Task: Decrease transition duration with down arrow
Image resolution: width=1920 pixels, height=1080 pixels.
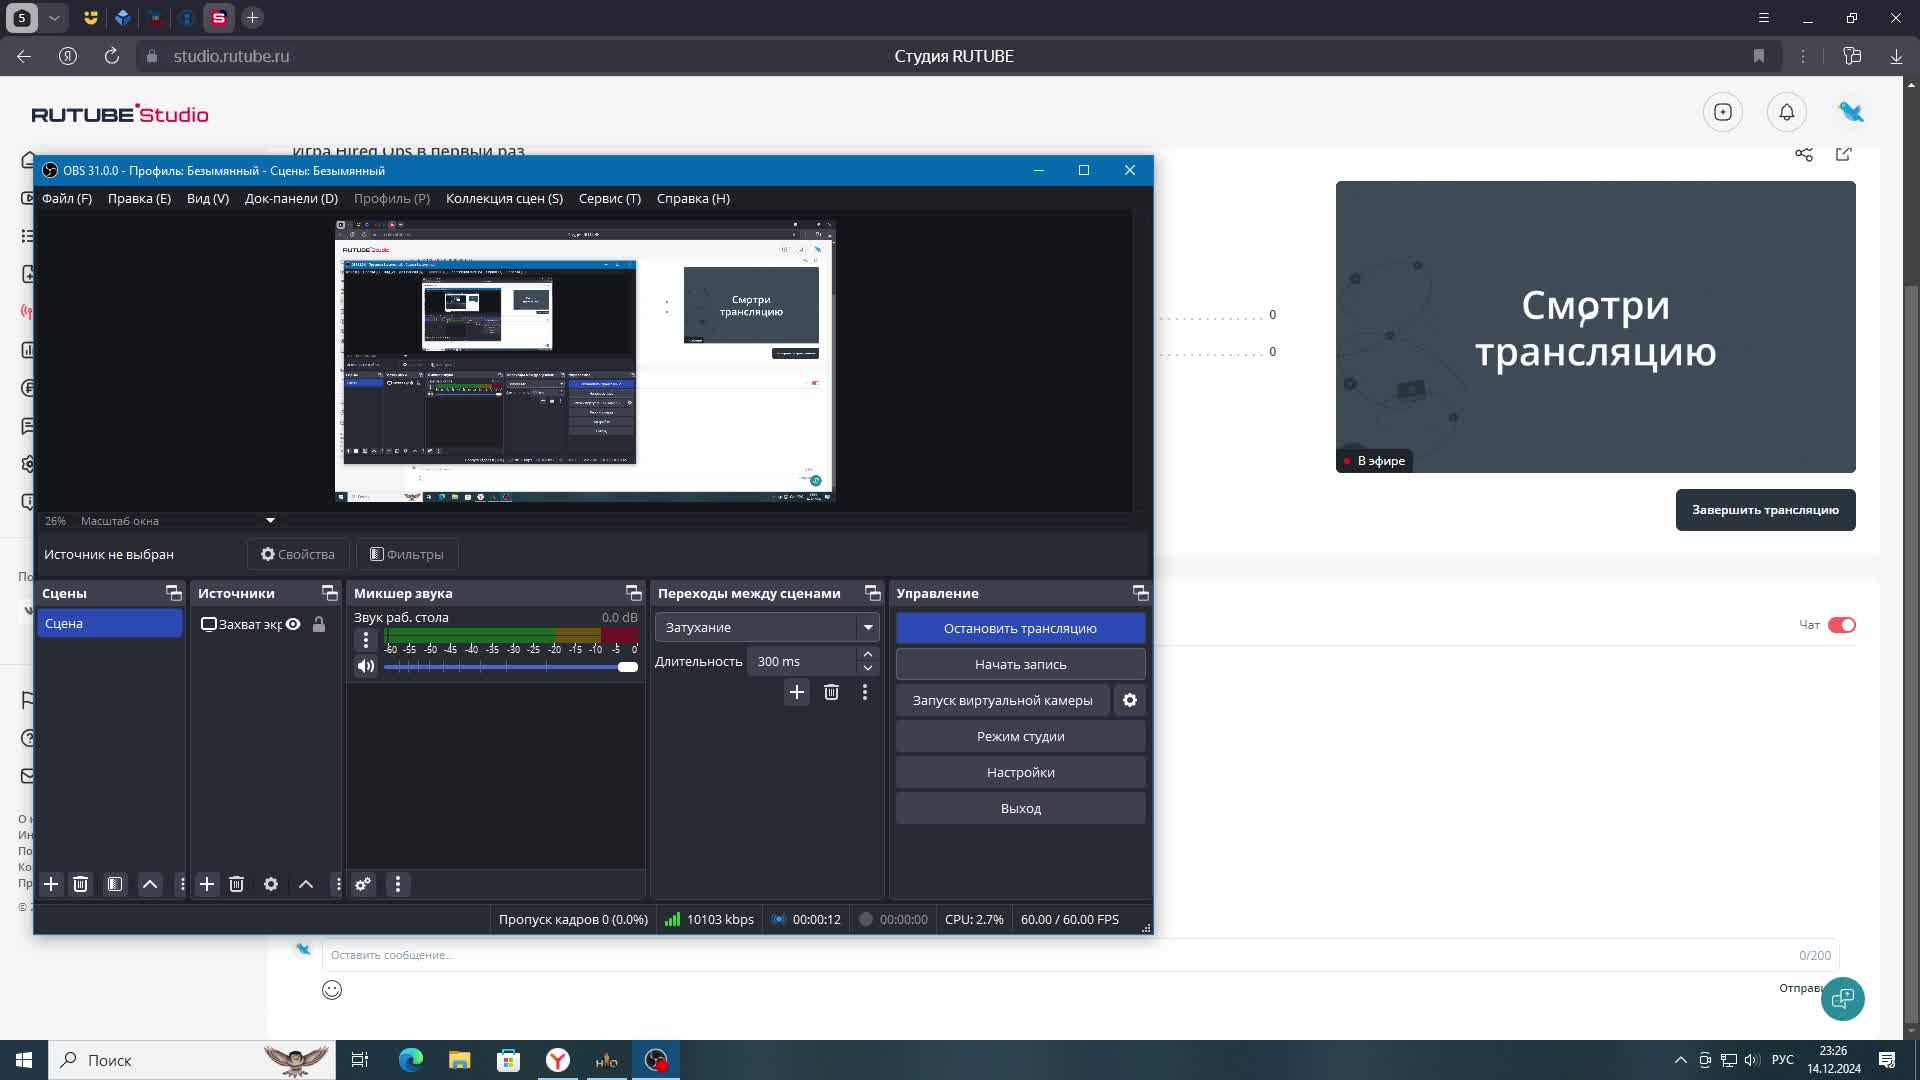Action: 868,668
